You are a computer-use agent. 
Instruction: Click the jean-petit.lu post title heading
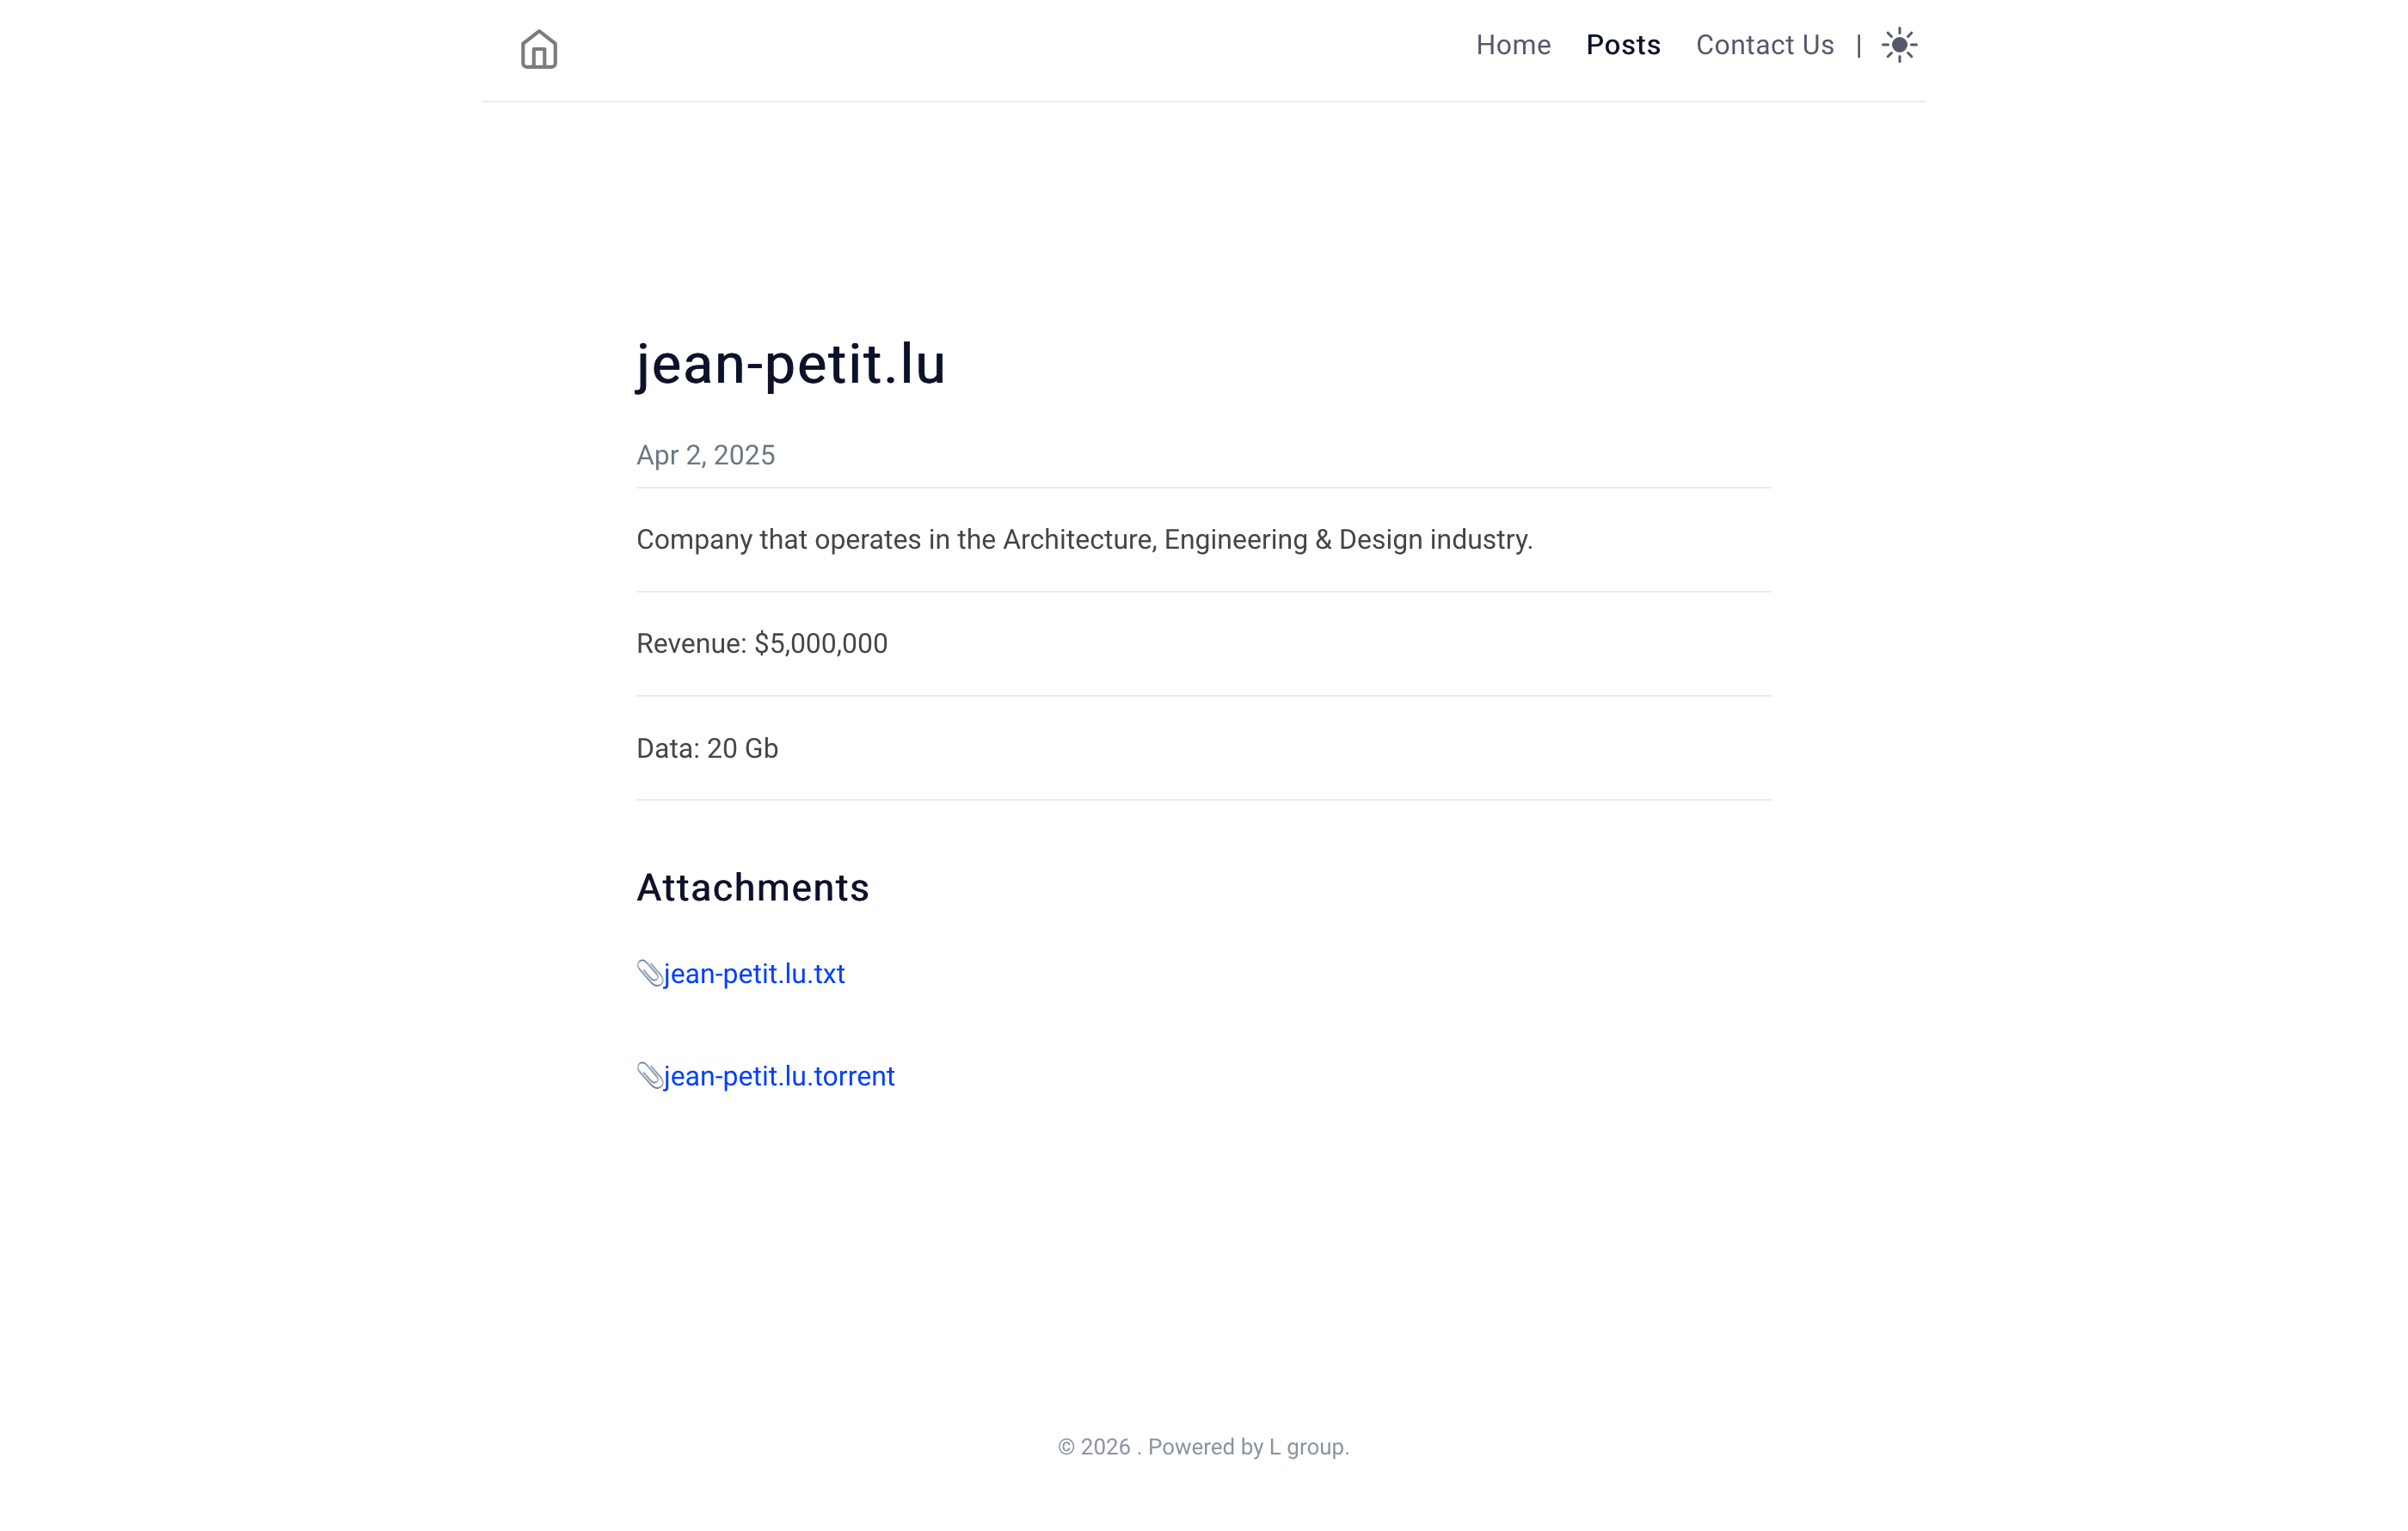[x=790, y=364]
